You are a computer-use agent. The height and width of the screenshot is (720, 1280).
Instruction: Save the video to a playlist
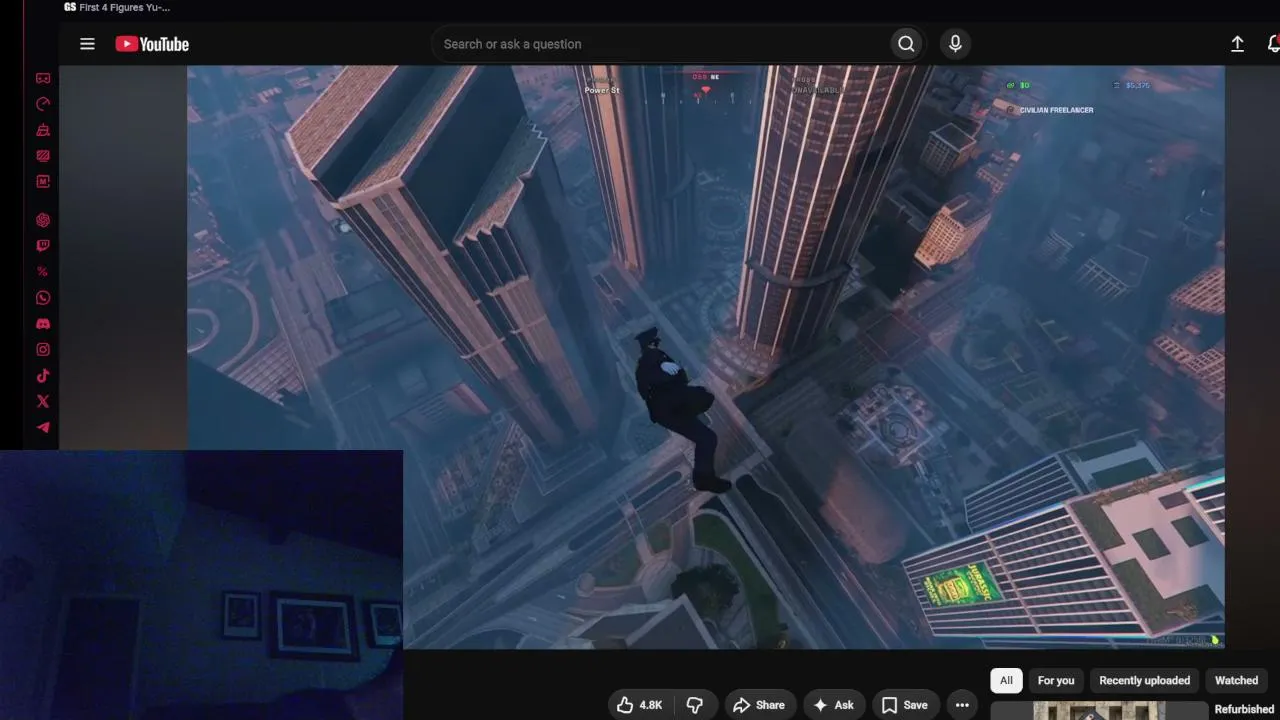(x=905, y=705)
